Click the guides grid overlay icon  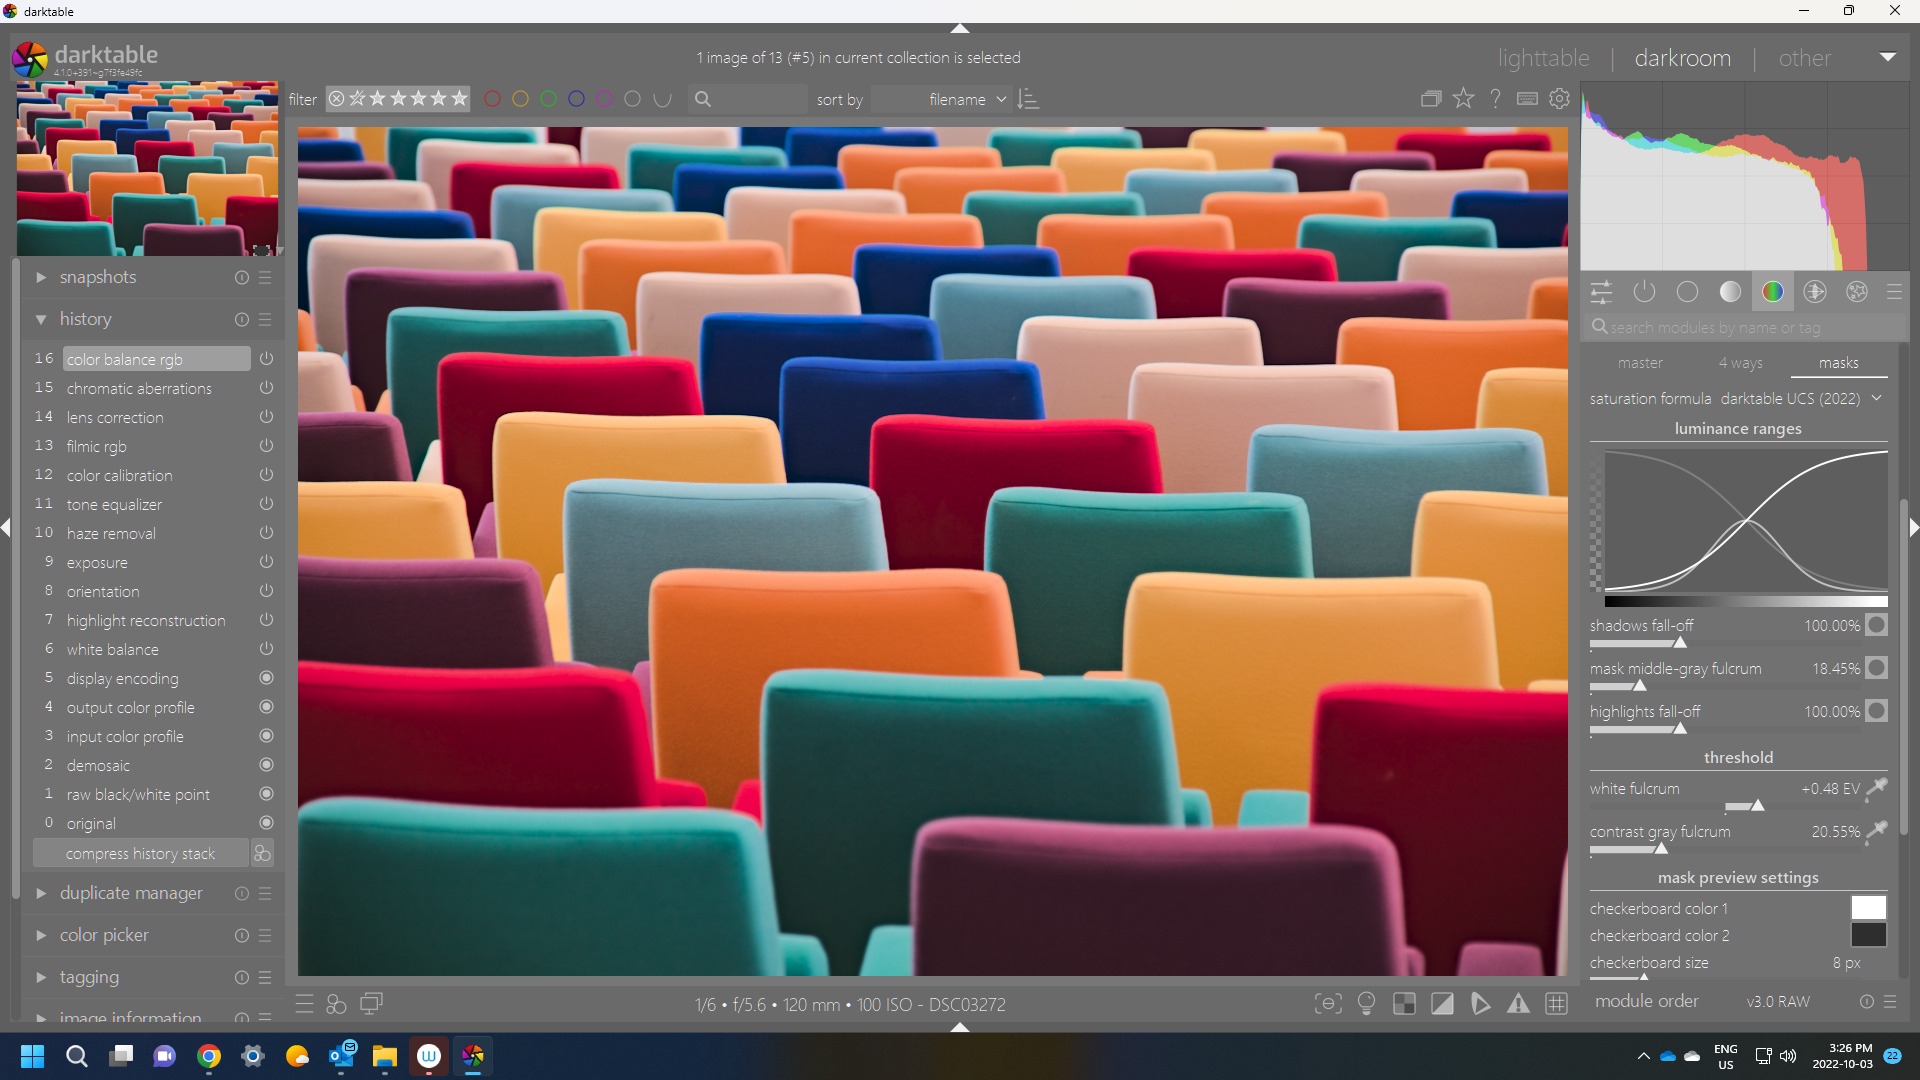1556,1004
